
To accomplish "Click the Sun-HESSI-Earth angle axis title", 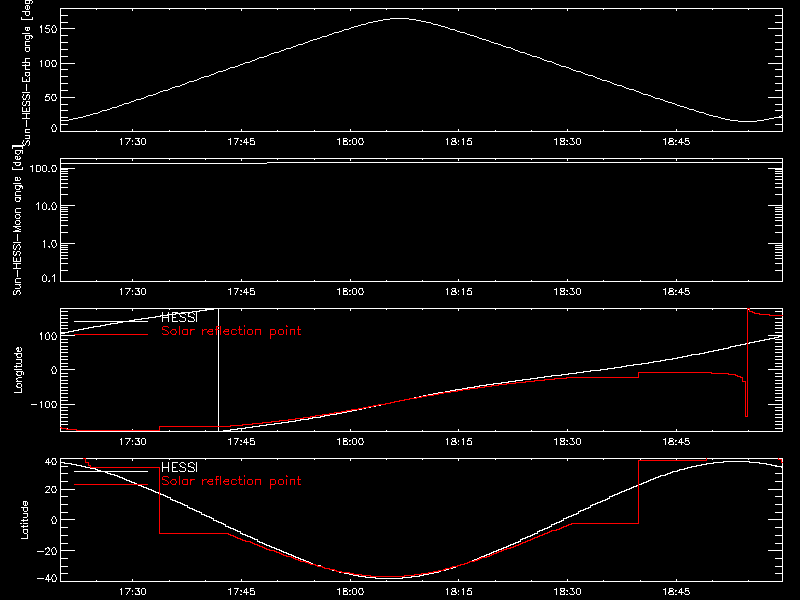I will [x=27, y=71].
